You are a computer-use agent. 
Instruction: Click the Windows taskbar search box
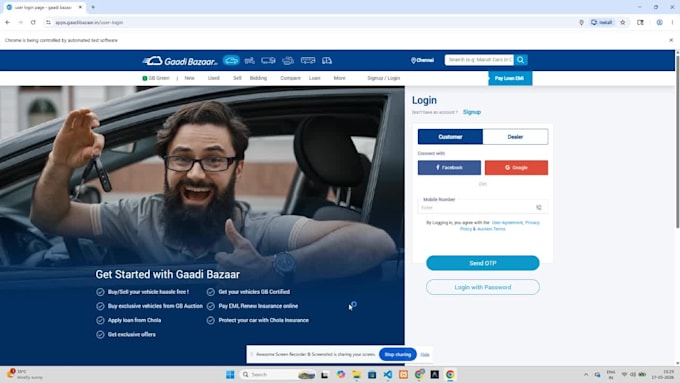pos(278,374)
